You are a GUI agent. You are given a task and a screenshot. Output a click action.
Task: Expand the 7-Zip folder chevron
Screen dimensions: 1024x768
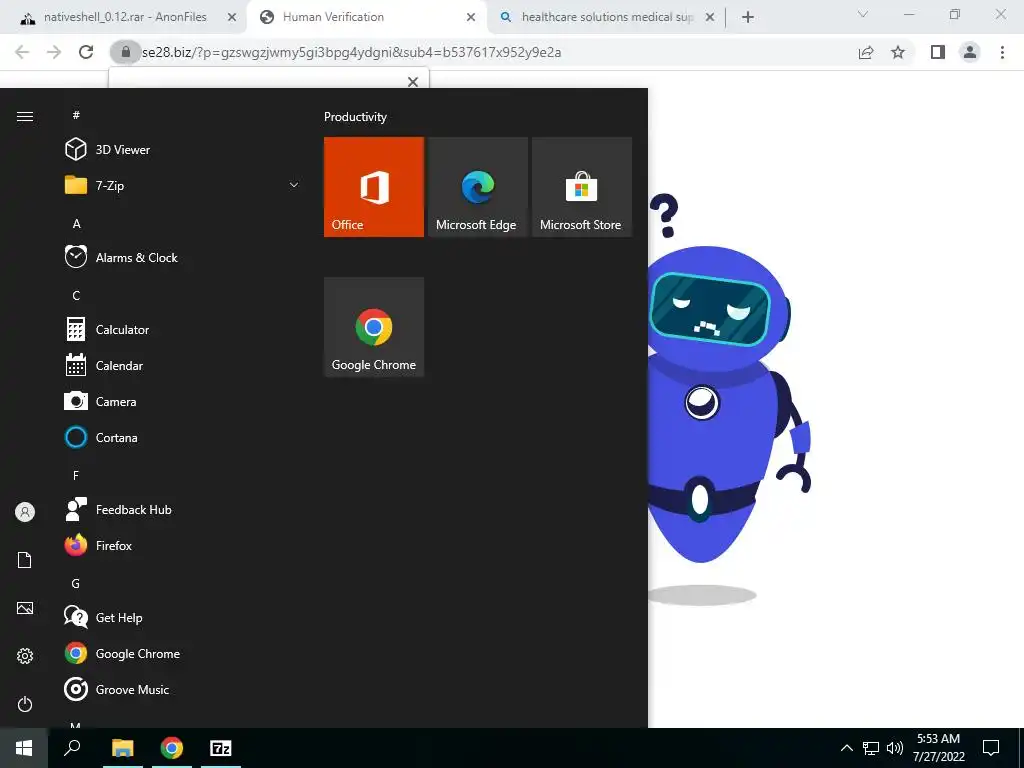coord(294,185)
